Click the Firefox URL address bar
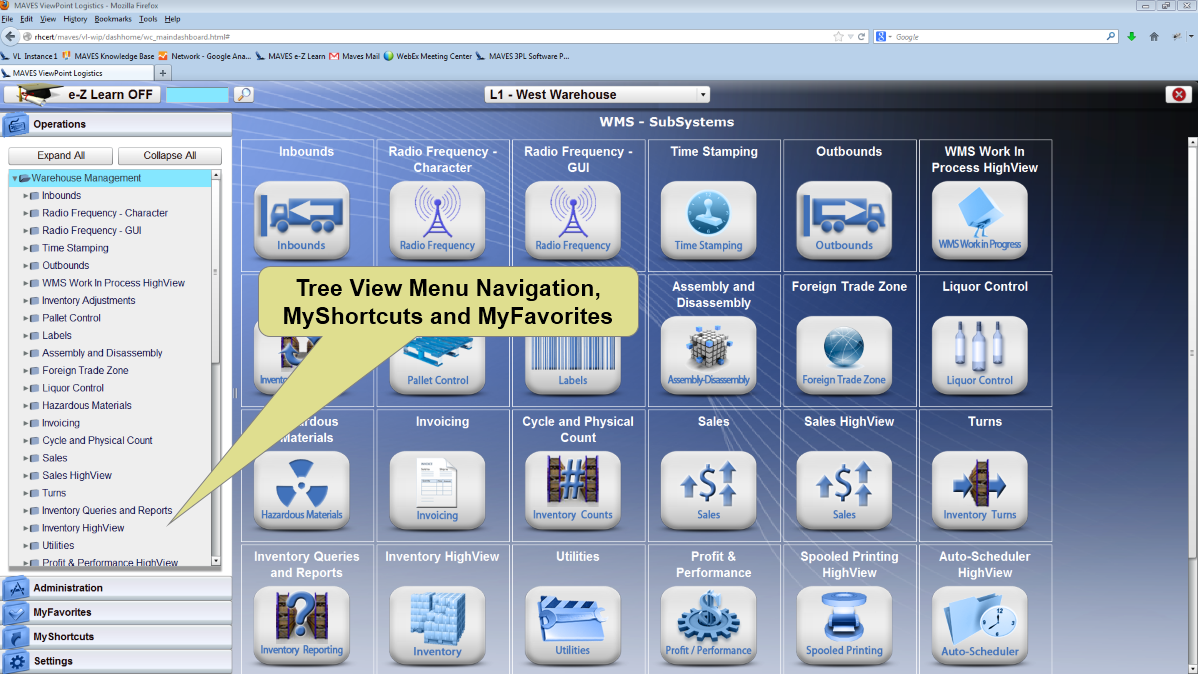The image size is (1198, 675). tap(432, 37)
